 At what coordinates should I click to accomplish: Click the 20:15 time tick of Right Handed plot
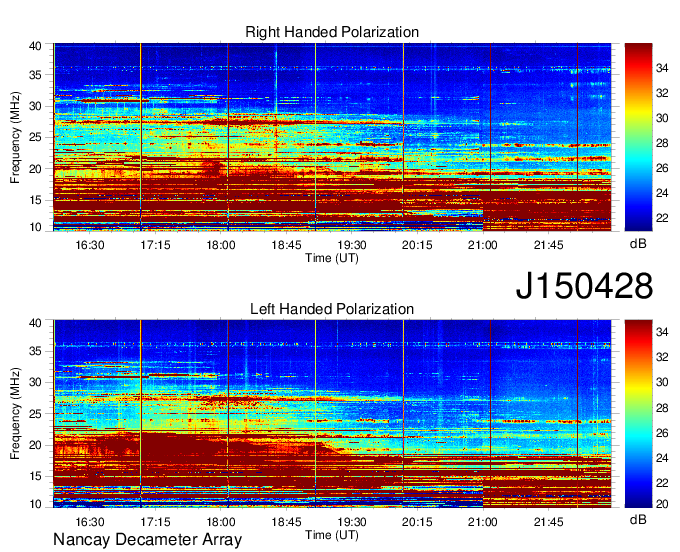coord(417,245)
